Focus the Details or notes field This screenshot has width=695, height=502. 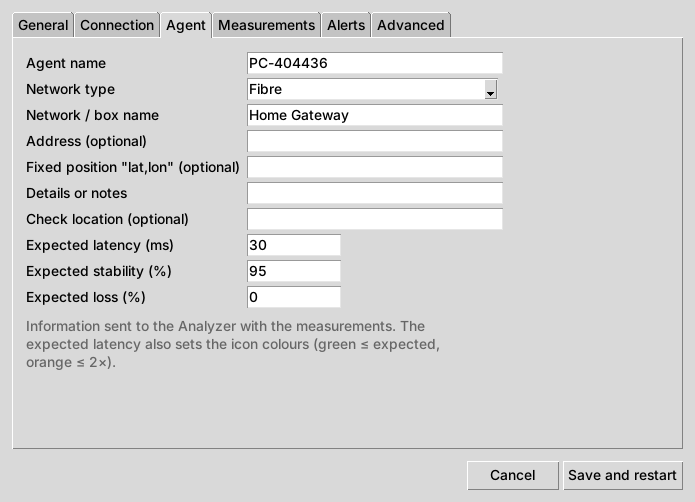point(375,193)
